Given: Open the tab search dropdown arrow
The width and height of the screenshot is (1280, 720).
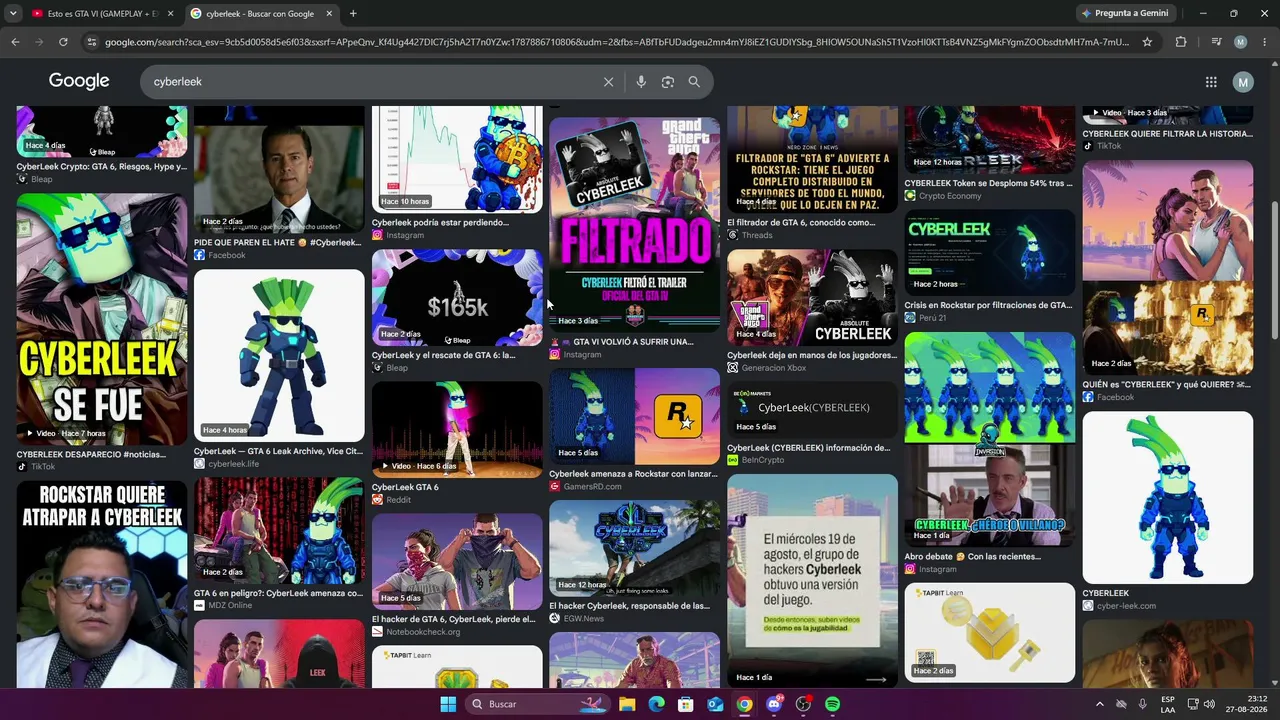Looking at the screenshot, I should (13, 14).
